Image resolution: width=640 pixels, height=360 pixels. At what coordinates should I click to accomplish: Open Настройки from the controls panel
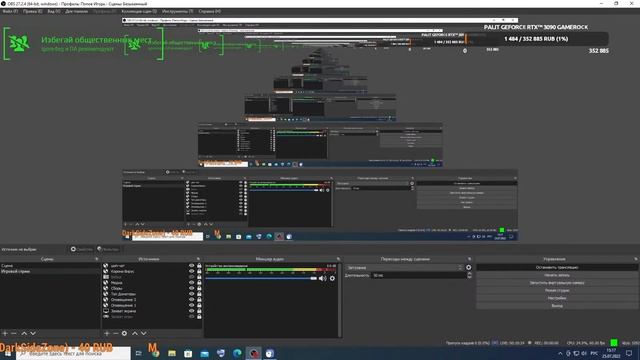pos(557,298)
